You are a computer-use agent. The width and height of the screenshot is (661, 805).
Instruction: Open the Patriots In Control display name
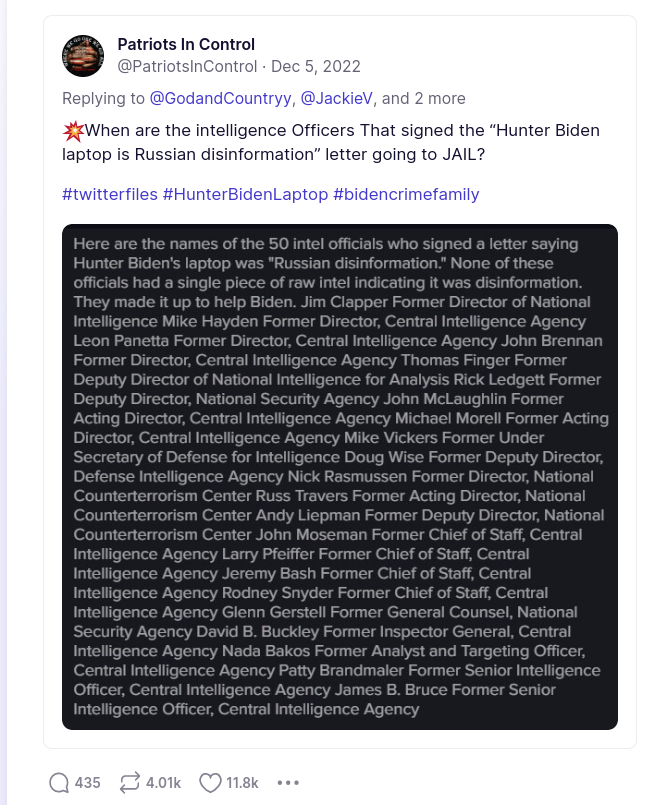tap(186, 44)
